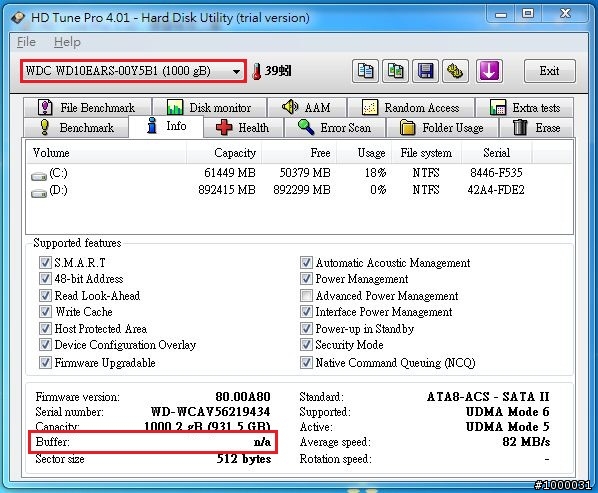Switch to the Erase tab
The image size is (598, 493).
click(x=536, y=127)
